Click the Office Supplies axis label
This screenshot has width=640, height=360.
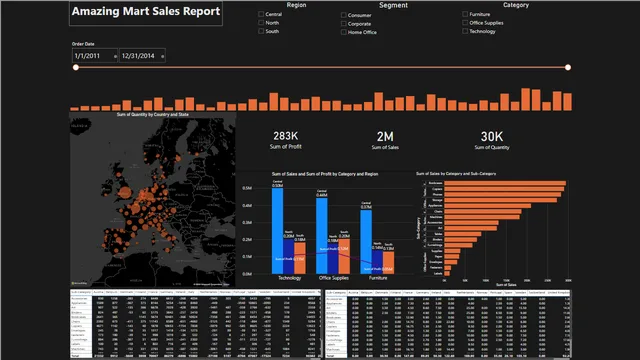point(333,278)
